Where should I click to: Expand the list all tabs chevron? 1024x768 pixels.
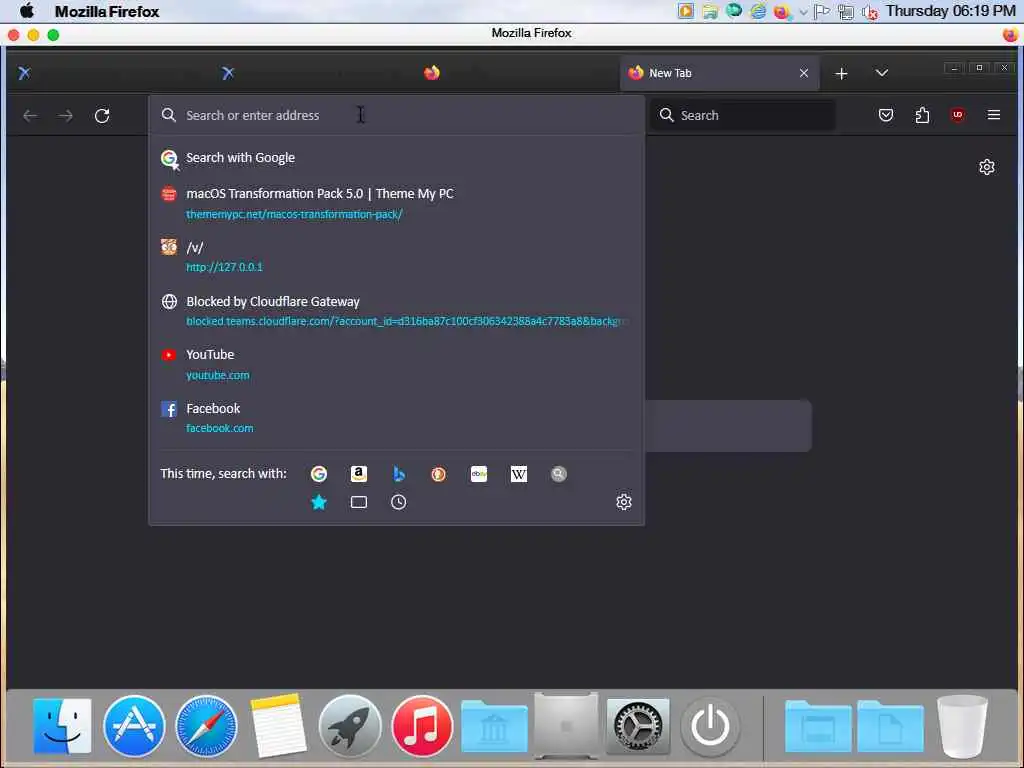pos(881,72)
